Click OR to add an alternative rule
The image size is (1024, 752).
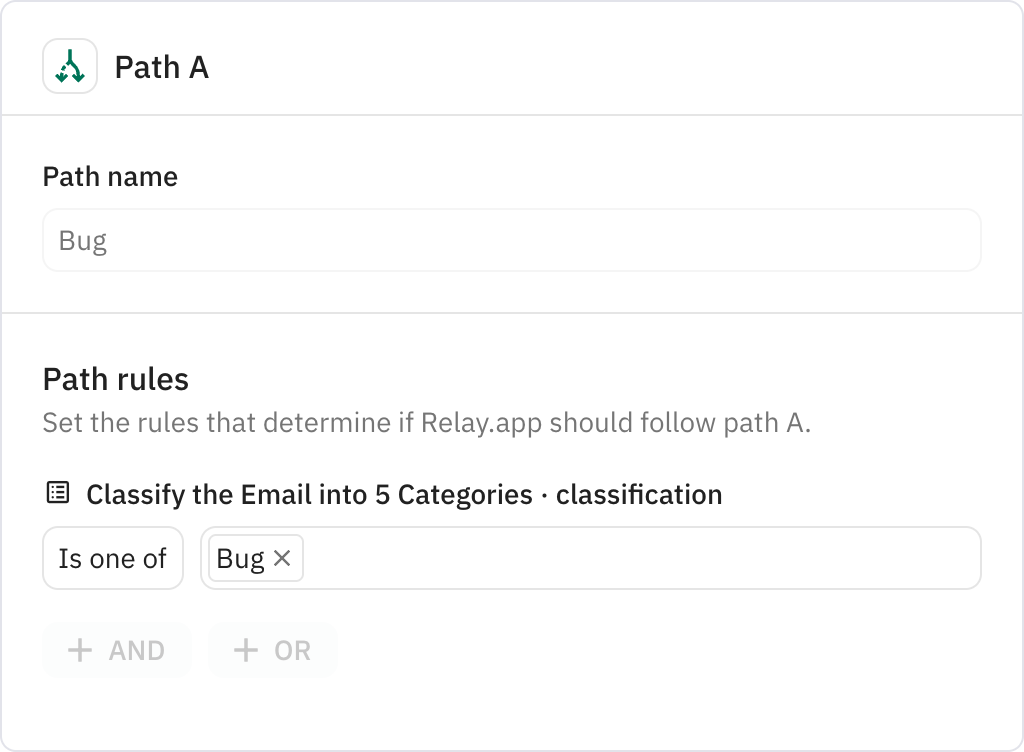point(272,650)
